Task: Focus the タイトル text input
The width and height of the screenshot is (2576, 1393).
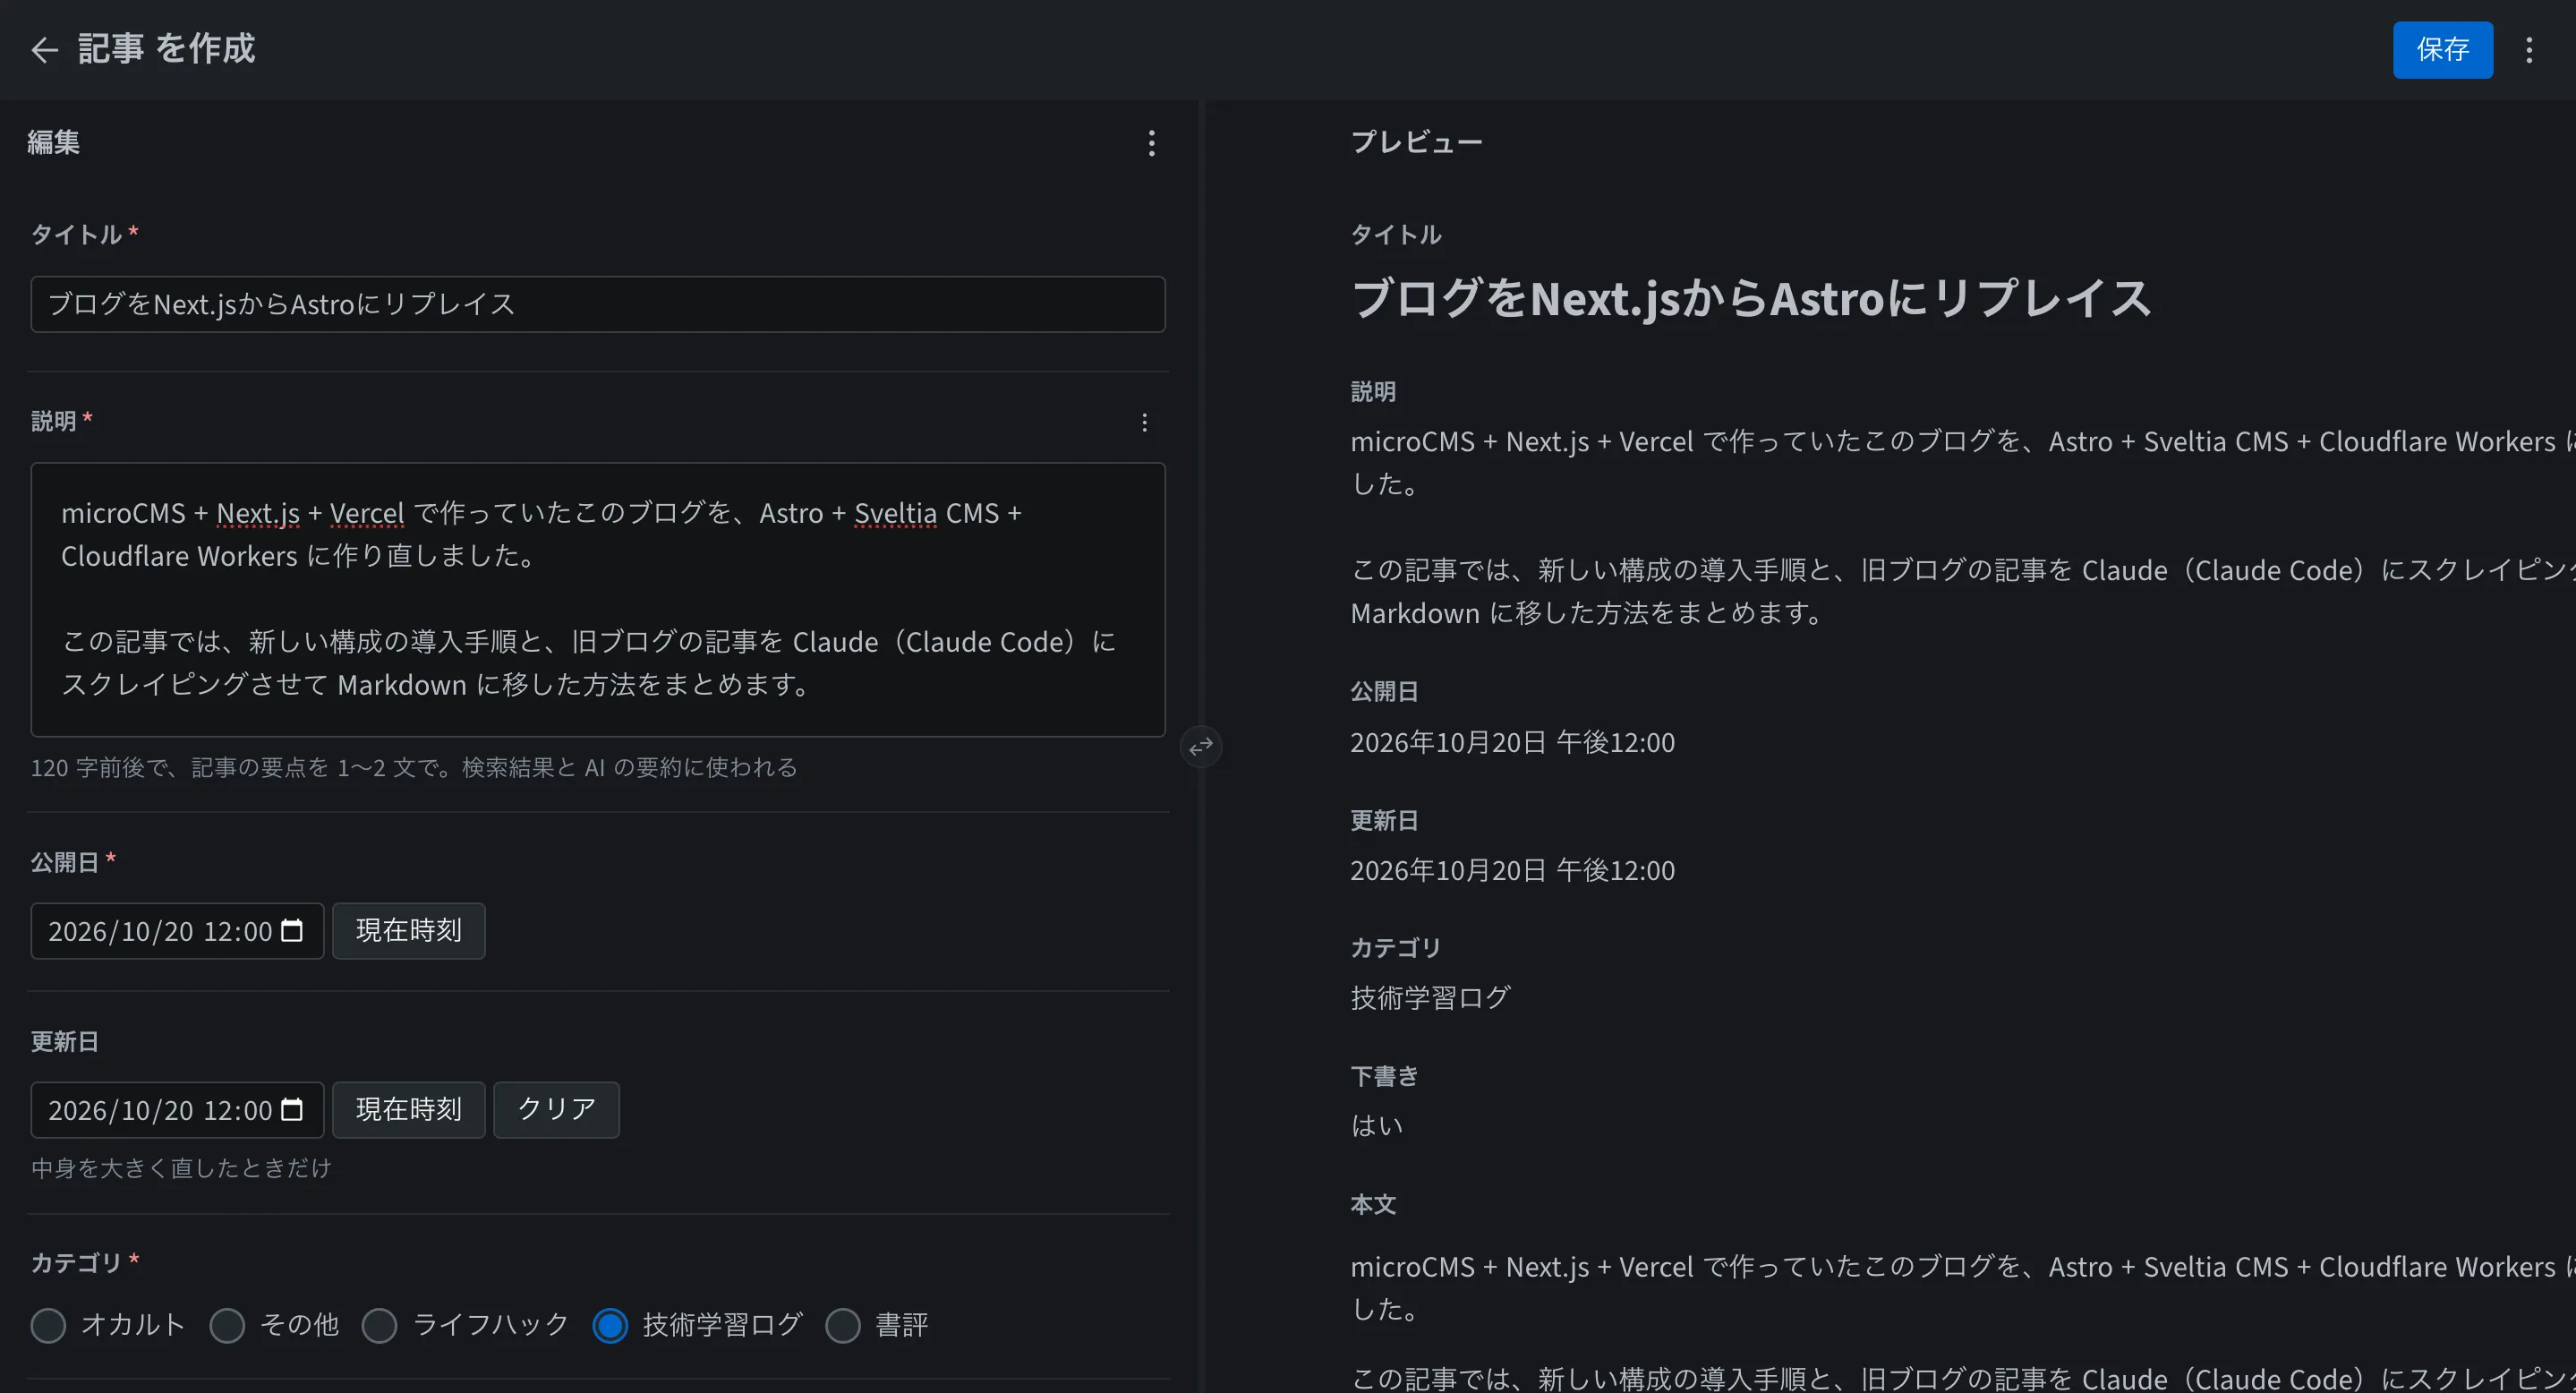Action: point(598,304)
